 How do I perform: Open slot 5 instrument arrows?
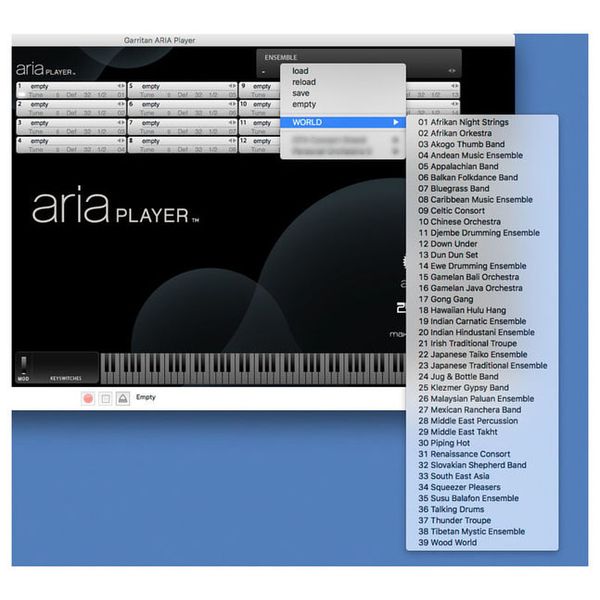pyautogui.click(x=232, y=86)
